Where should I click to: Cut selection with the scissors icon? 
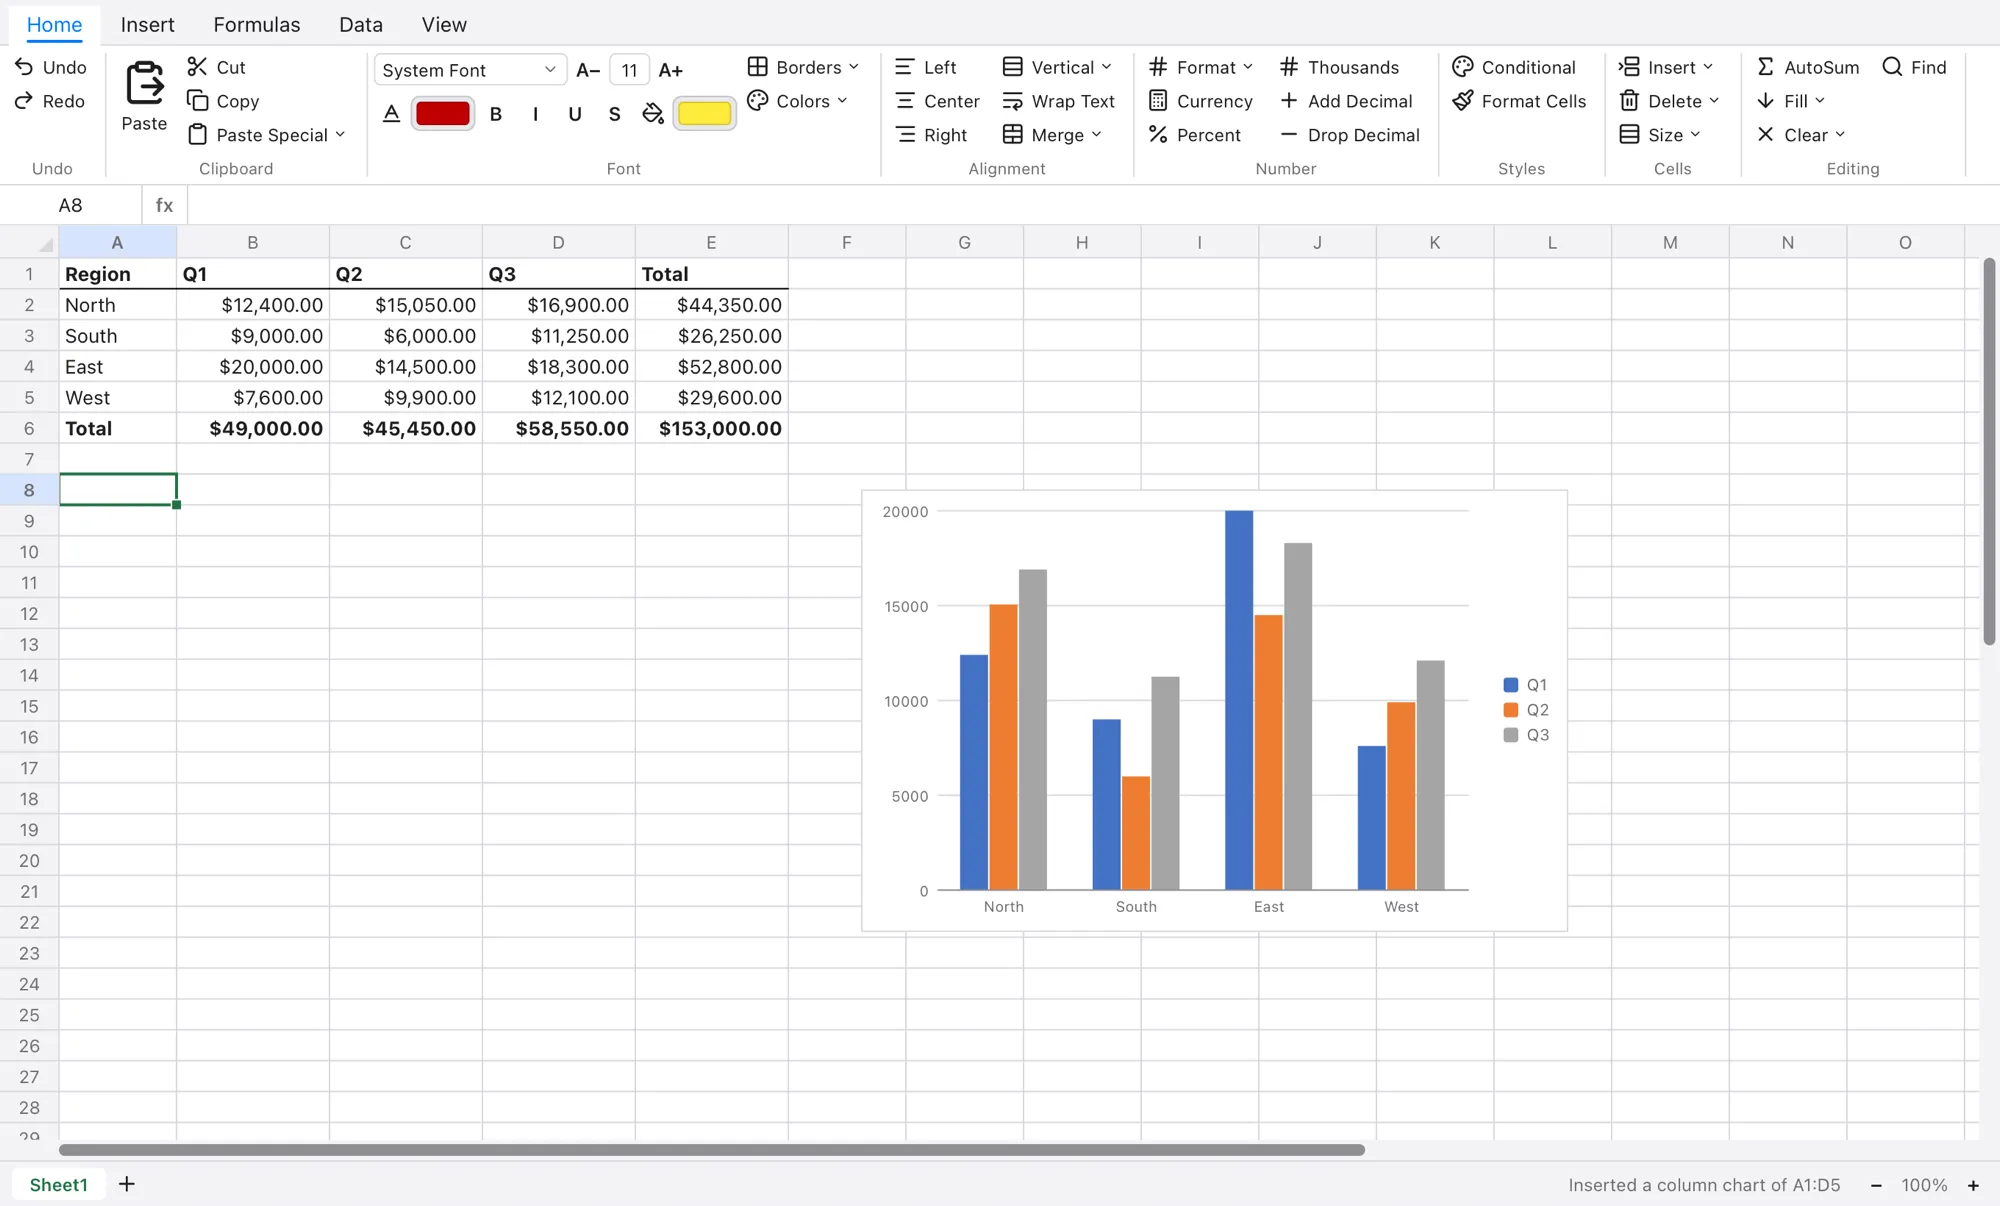click(x=197, y=67)
